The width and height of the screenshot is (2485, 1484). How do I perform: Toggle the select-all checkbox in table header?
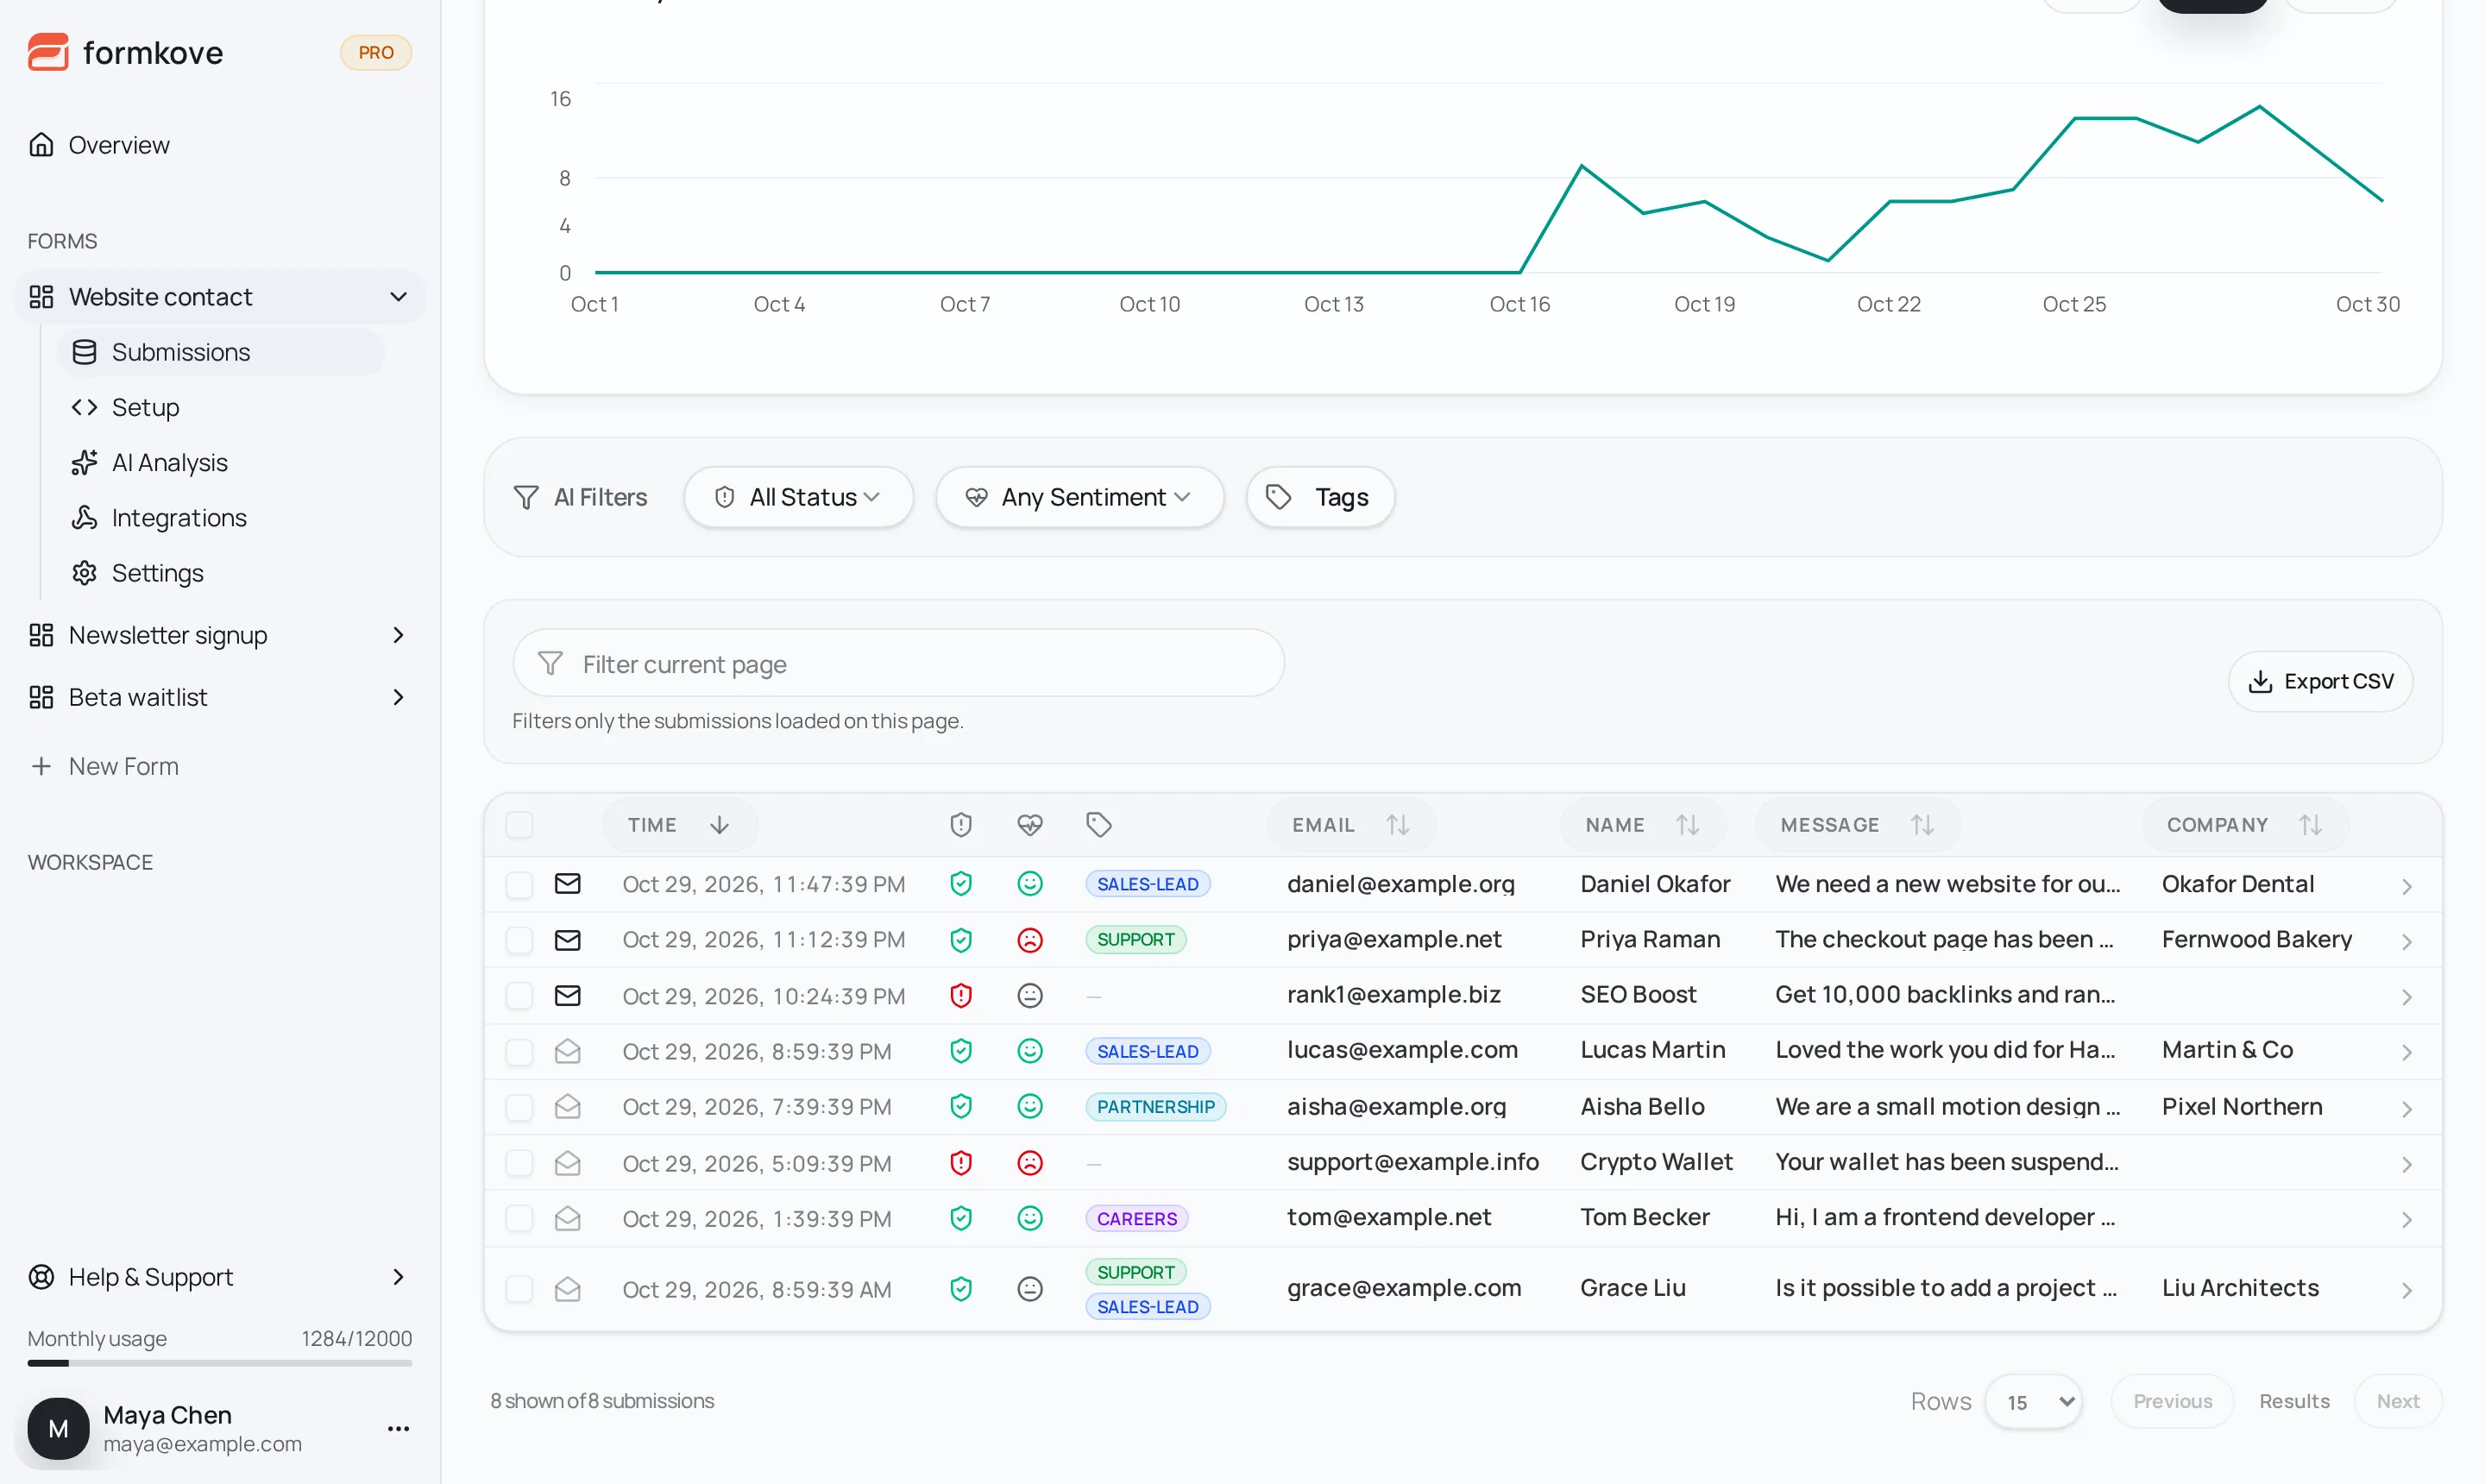point(519,825)
